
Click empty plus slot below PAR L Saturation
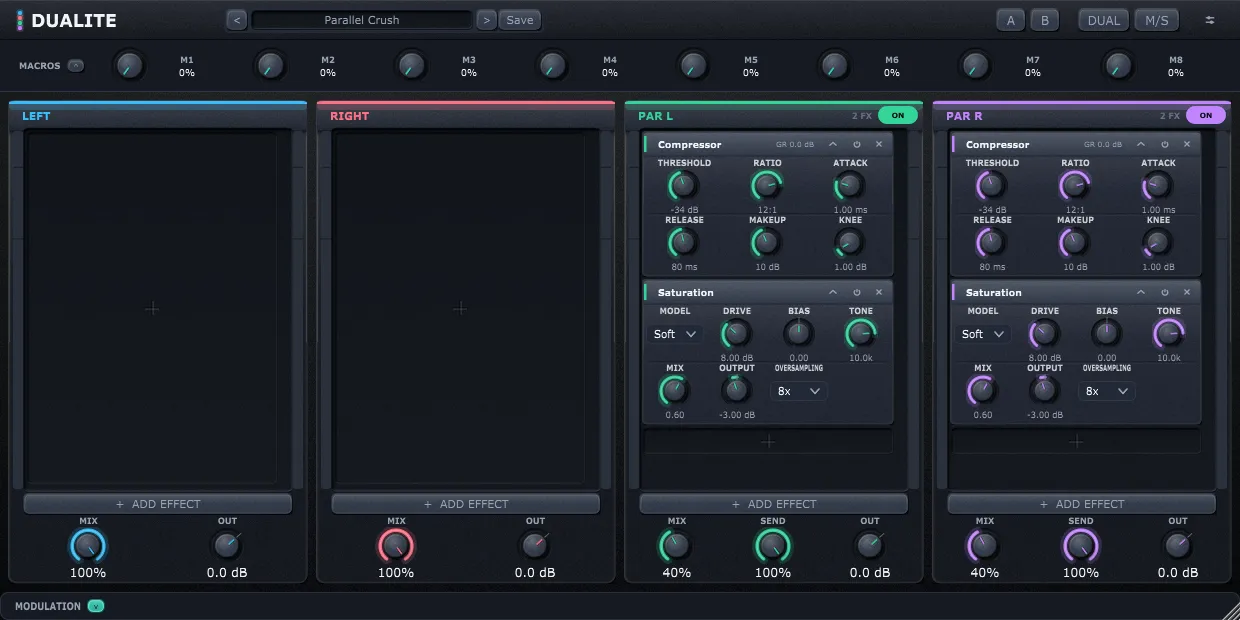(x=768, y=441)
